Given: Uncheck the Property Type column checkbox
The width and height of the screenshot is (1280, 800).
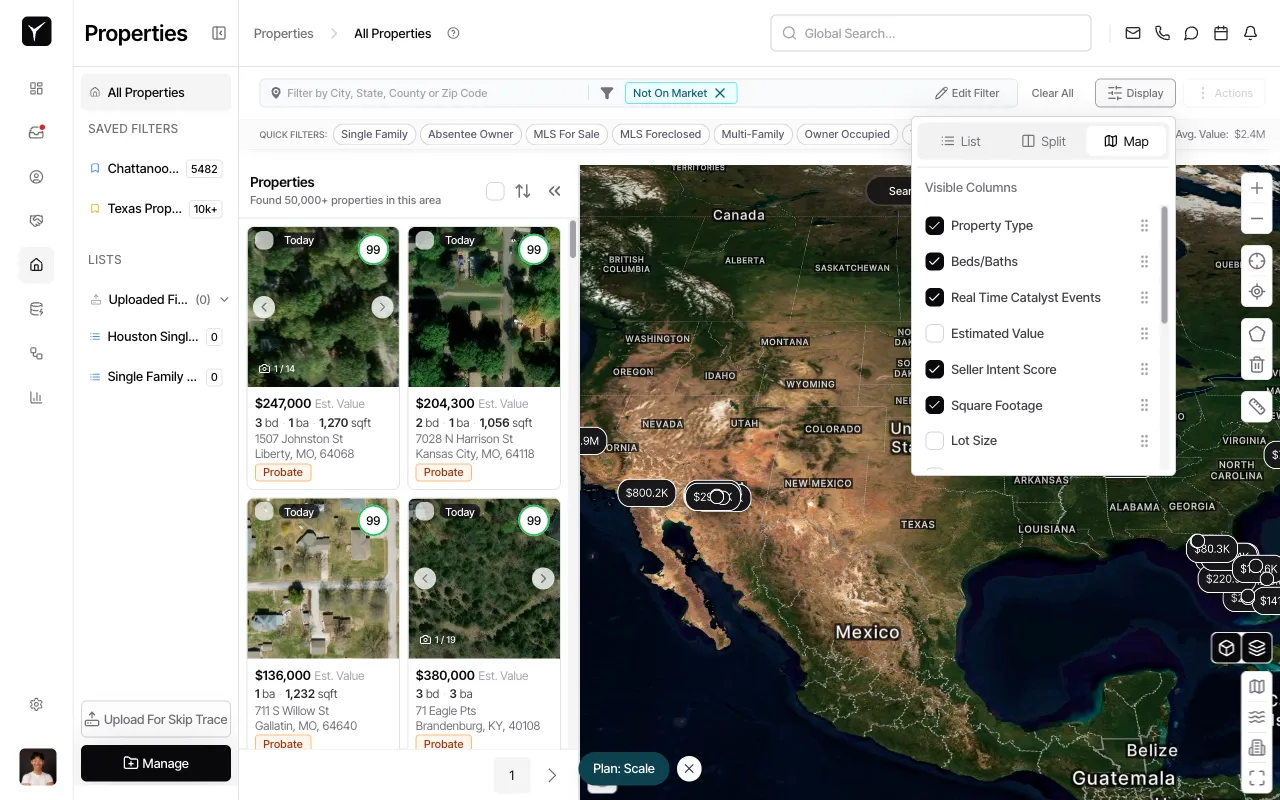Looking at the screenshot, I should click(935, 226).
